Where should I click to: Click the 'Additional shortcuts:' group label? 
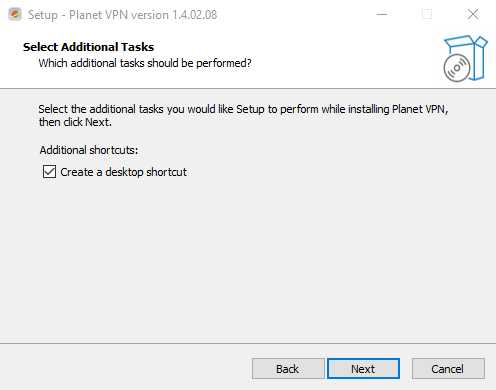pyautogui.click(x=89, y=150)
